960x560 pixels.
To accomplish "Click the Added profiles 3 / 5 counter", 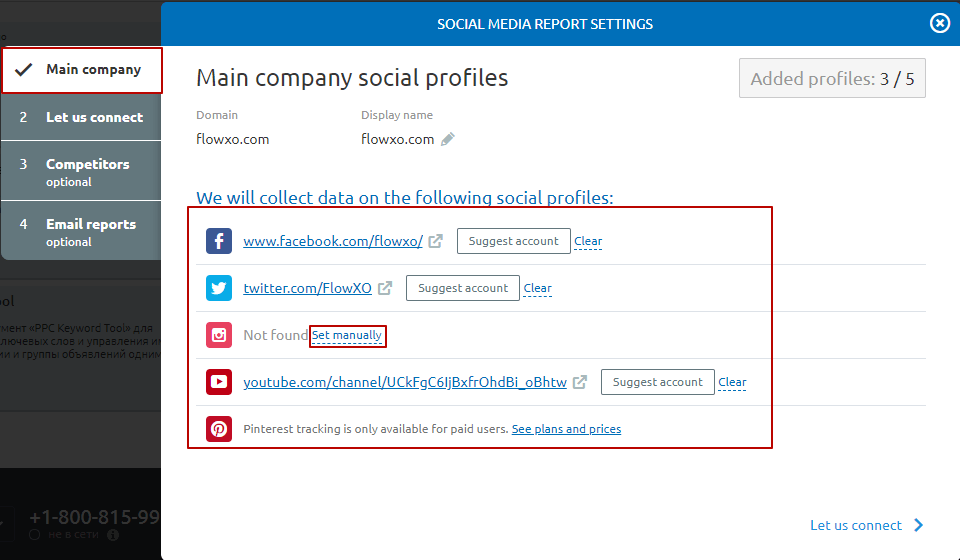I will (832, 78).
